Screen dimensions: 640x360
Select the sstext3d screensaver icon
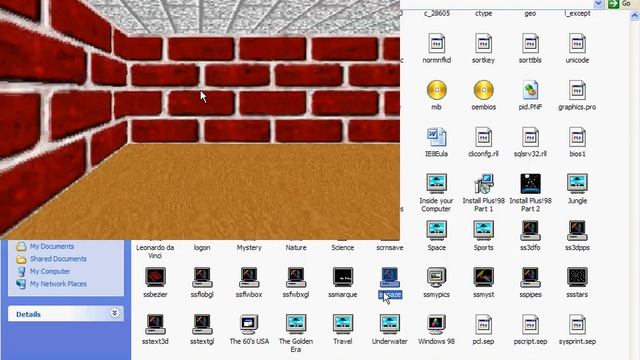pyautogui.click(x=155, y=324)
